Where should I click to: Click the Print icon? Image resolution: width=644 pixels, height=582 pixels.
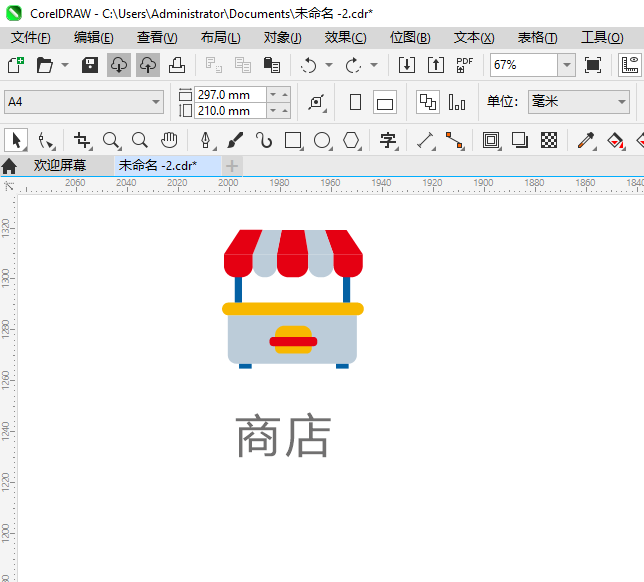point(177,65)
